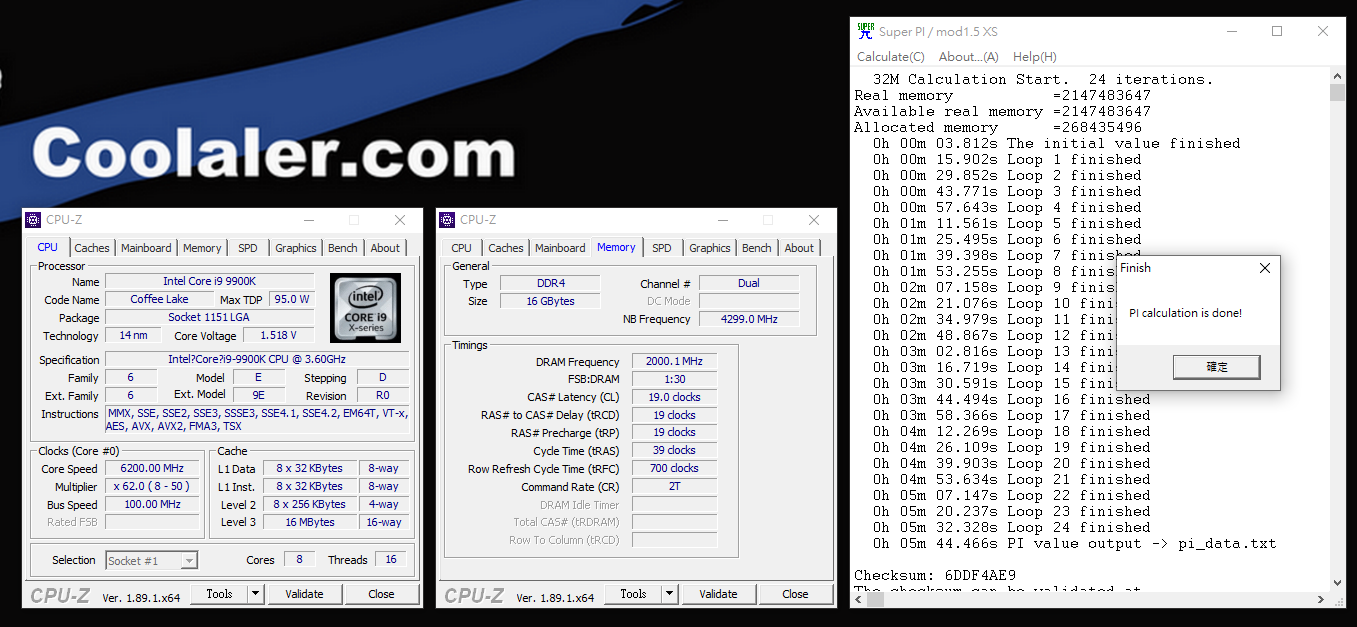The width and height of the screenshot is (1357, 627).
Task: Click Validate button in CPU window
Action: [304, 594]
